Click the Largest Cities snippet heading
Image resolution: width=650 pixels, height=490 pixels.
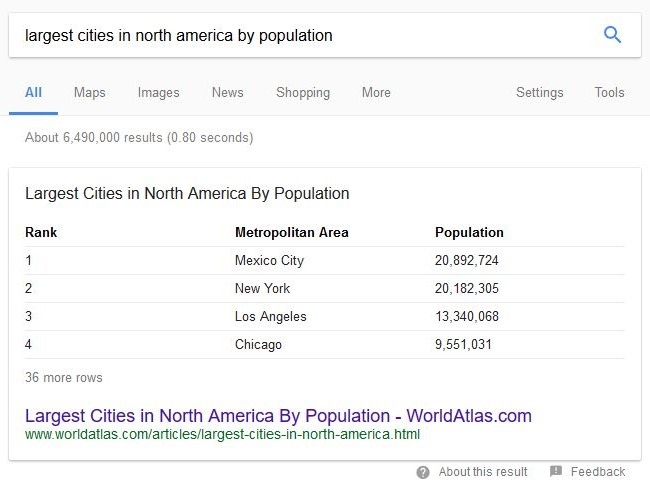(187, 194)
